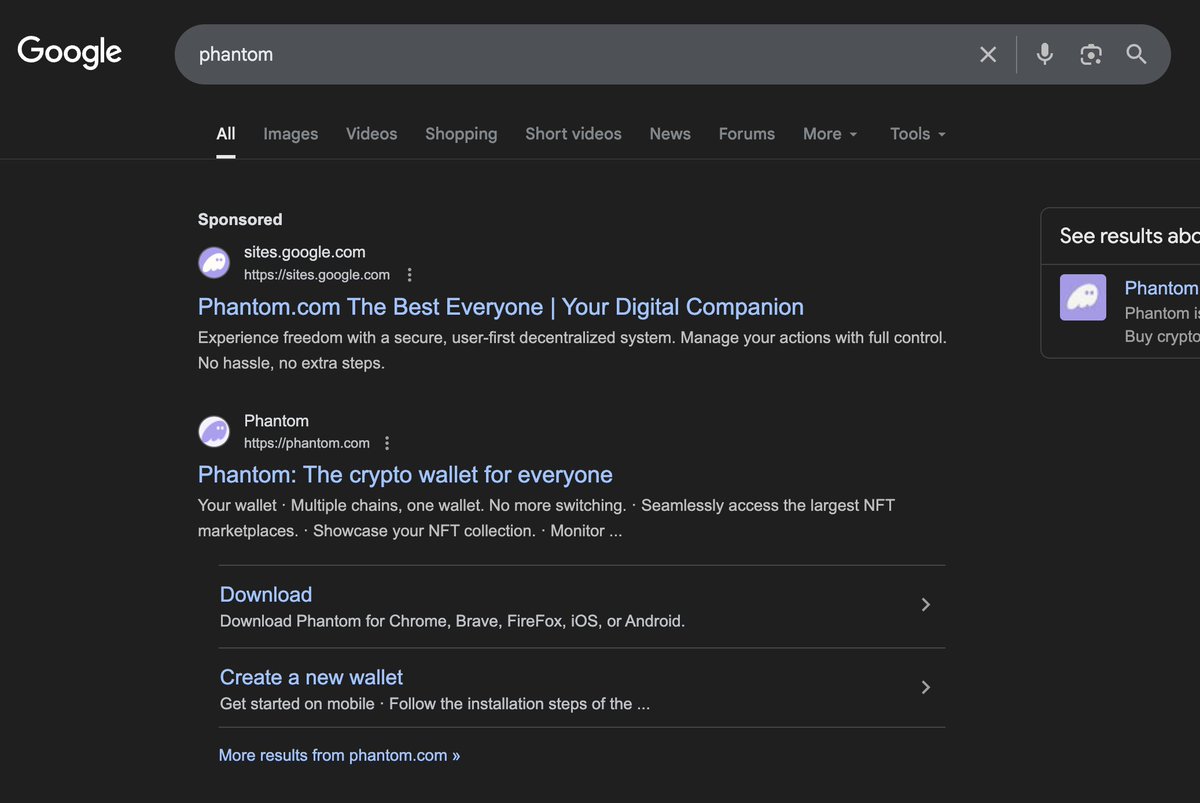Click the Sponsored label
Screen dimensions: 1200x803
(x=240, y=220)
